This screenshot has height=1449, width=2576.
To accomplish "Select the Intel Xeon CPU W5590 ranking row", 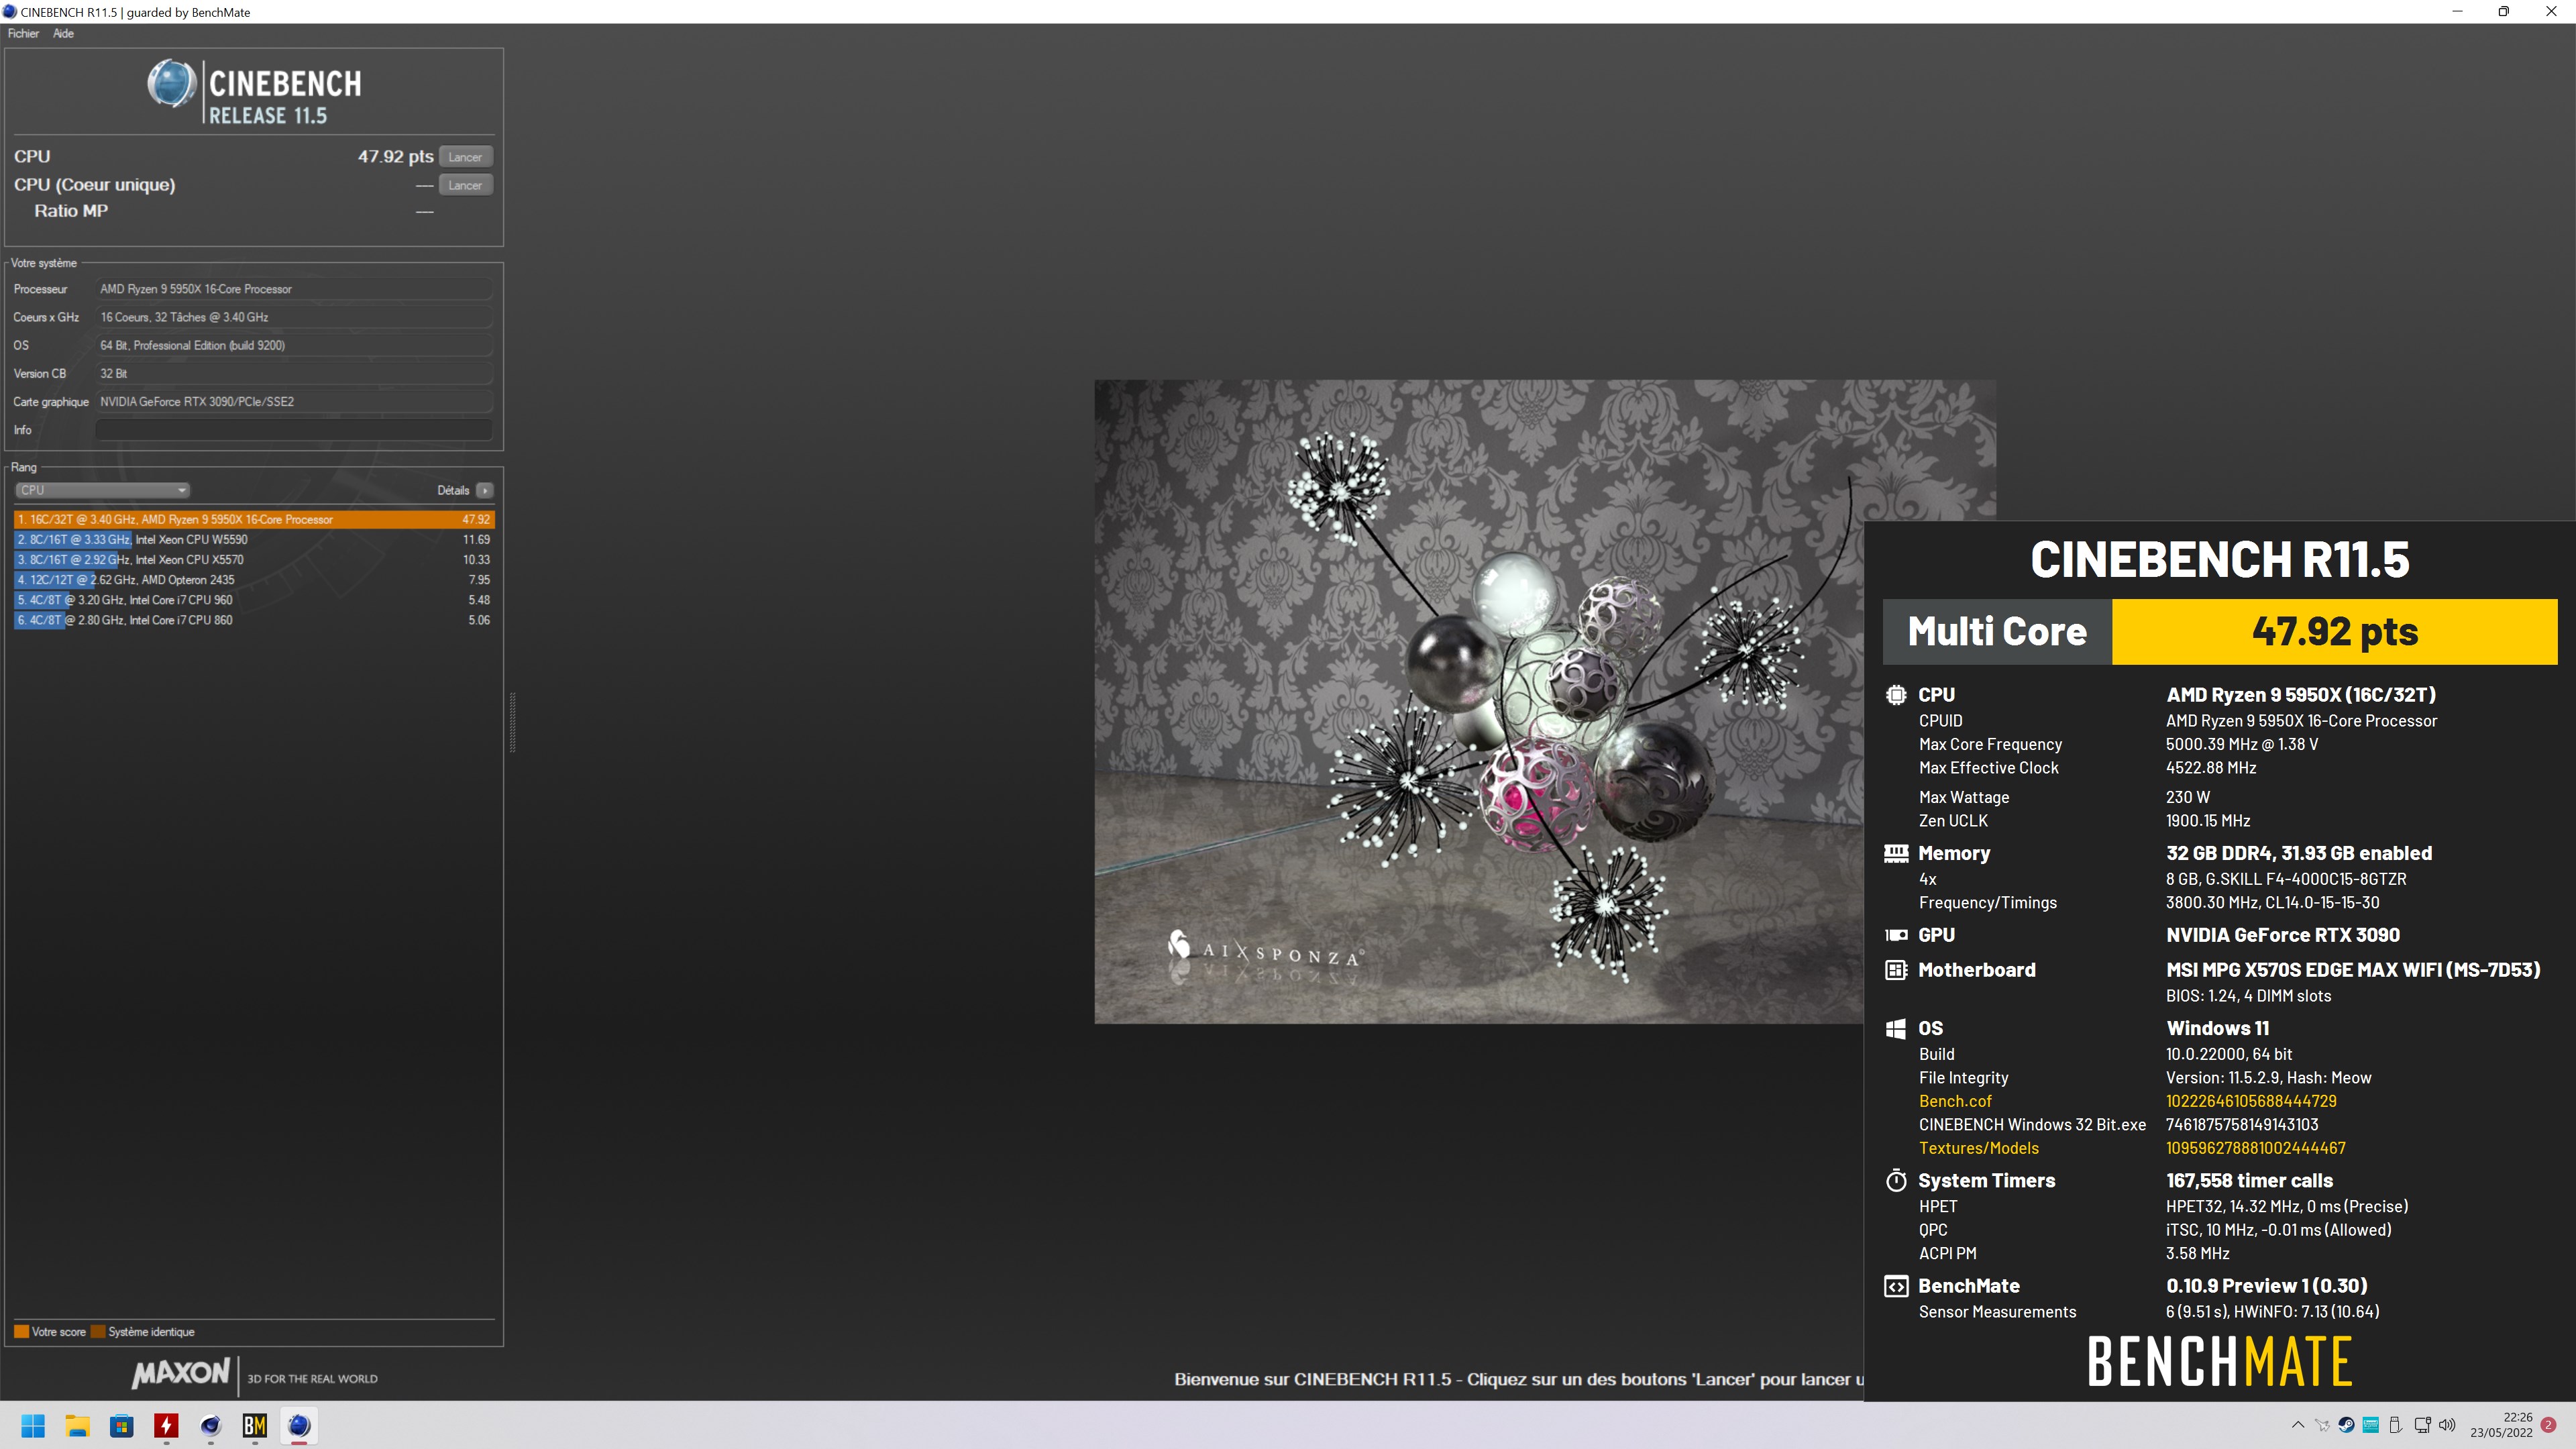I will coord(254,539).
